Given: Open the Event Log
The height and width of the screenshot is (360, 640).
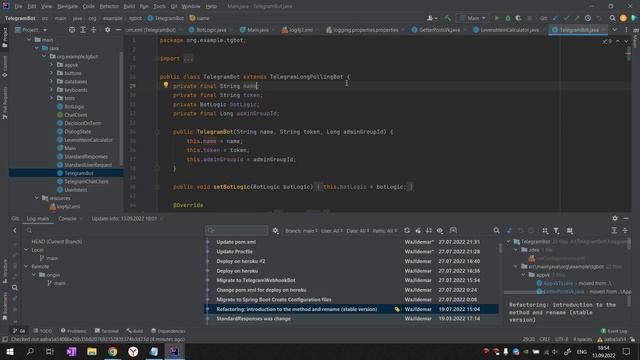Looking at the screenshot, I should [614, 331].
